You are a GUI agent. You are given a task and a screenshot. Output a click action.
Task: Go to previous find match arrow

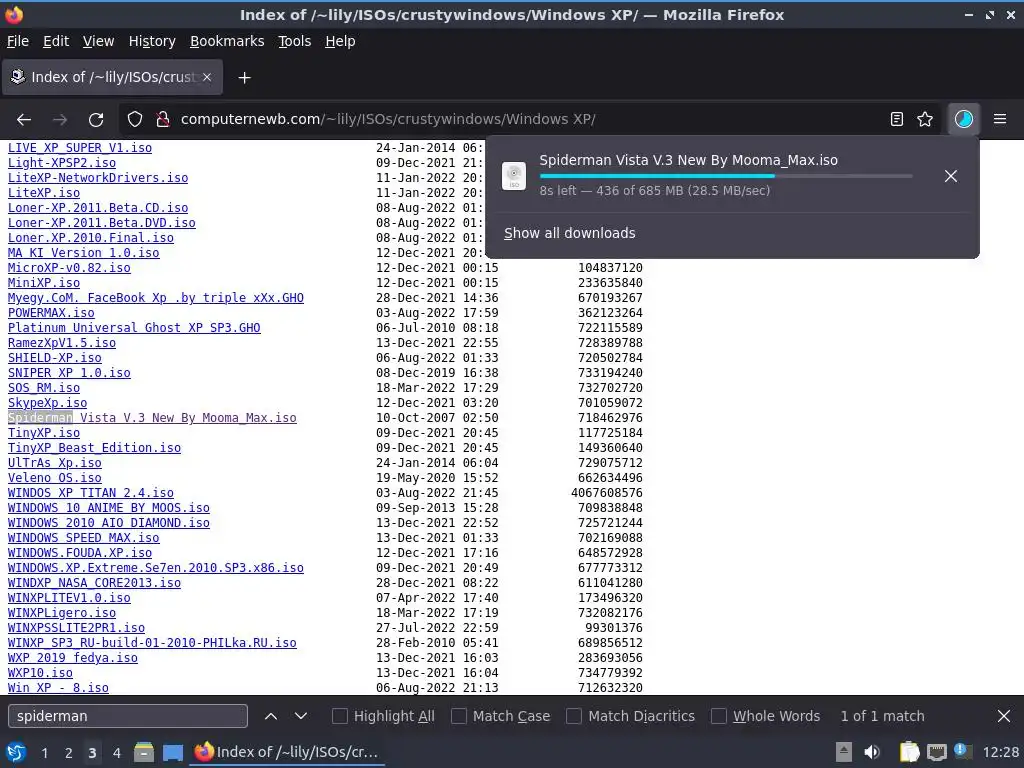tap(271, 716)
